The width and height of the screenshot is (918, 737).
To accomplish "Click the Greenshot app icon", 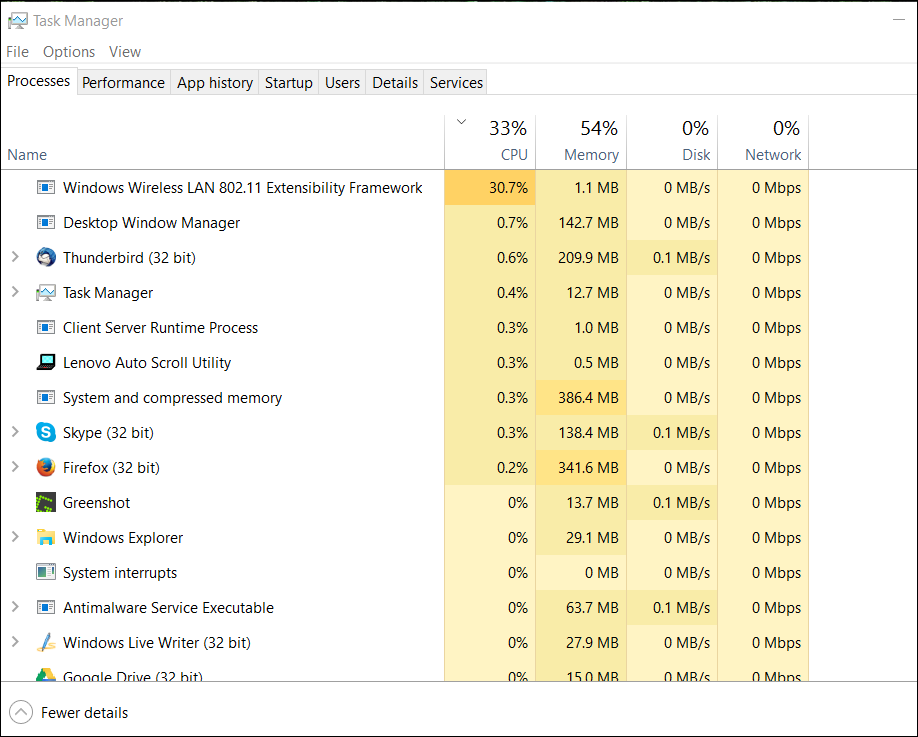I will point(46,502).
